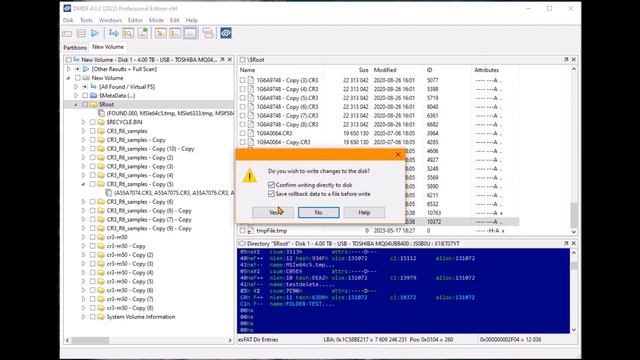Click the report toolbar icon with green dot

pos(142,33)
